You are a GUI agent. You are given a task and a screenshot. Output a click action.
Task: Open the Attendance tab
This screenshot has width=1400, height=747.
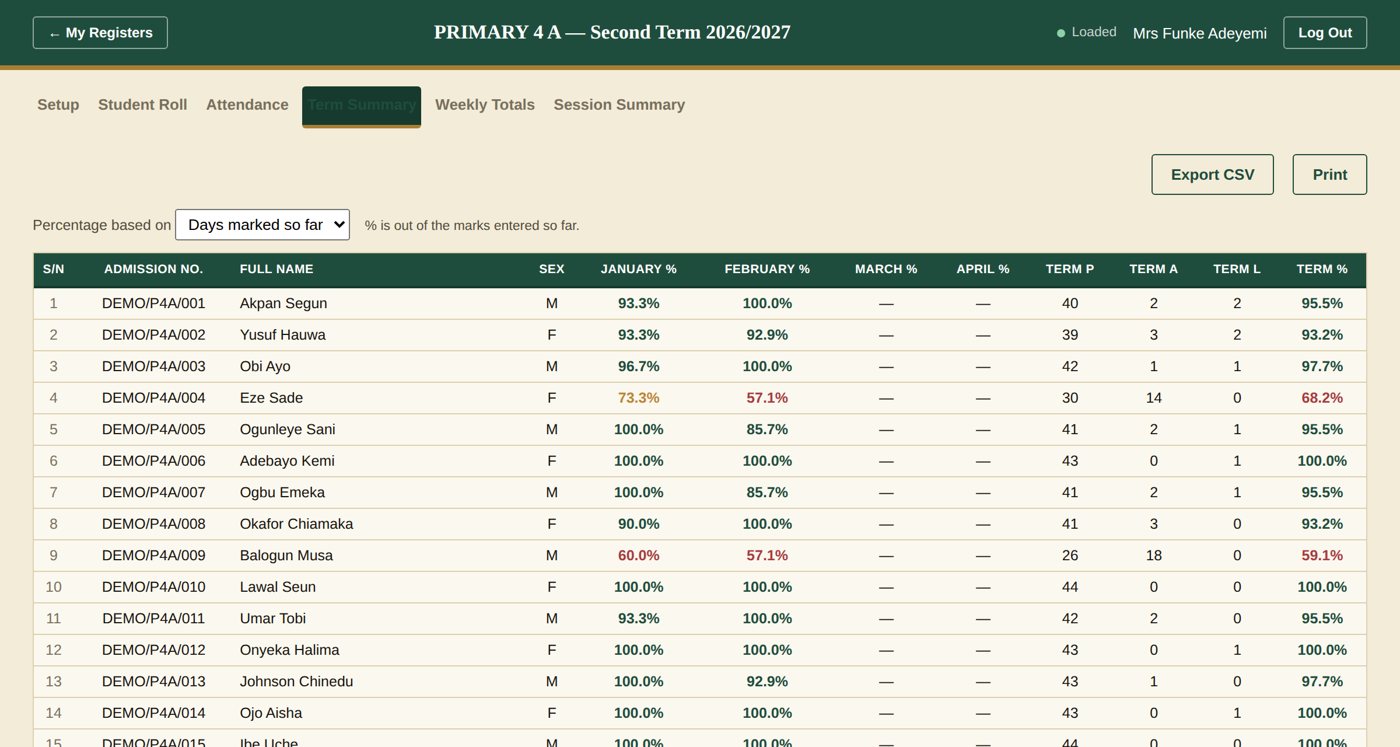[x=247, y=105]
